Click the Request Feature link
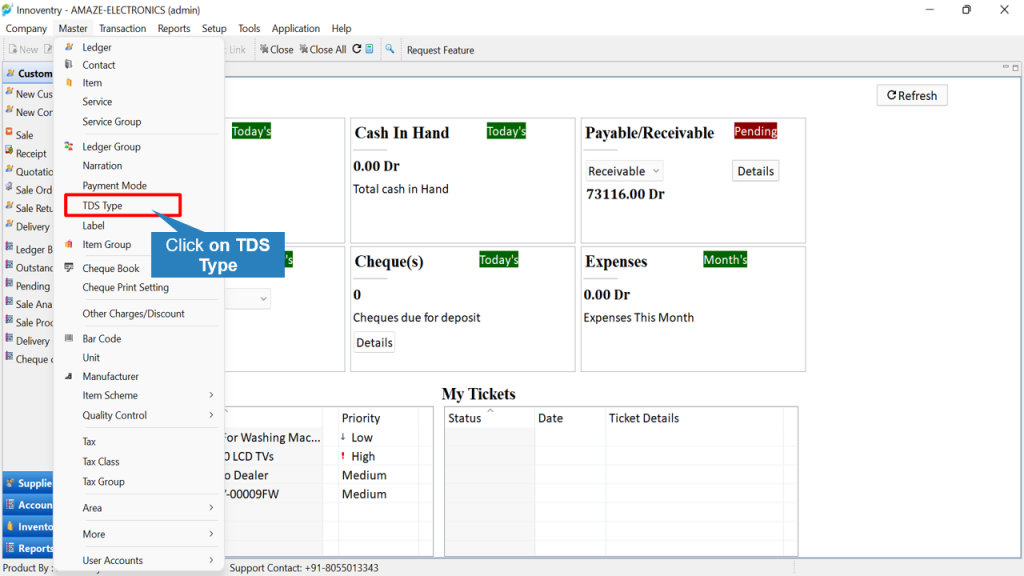This screenshot has height=576, width=1024. [440, 50]
